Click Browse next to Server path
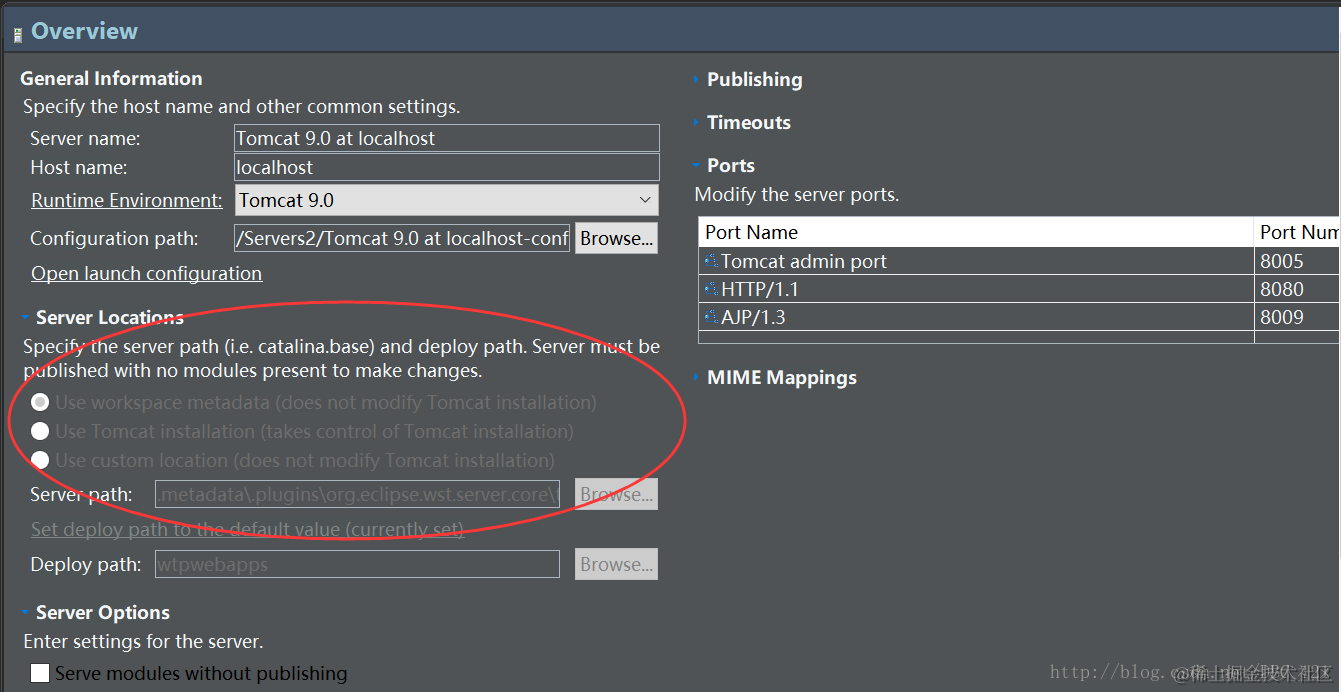This screenshot has width=1341, height=692. (x=616, y=494)
